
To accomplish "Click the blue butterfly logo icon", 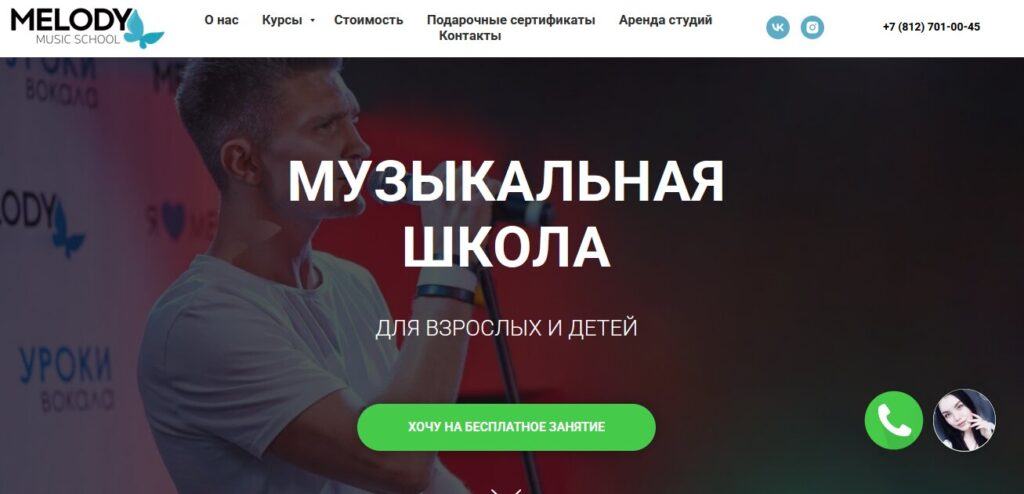I will pyautogui.click(x=142, y=29).
